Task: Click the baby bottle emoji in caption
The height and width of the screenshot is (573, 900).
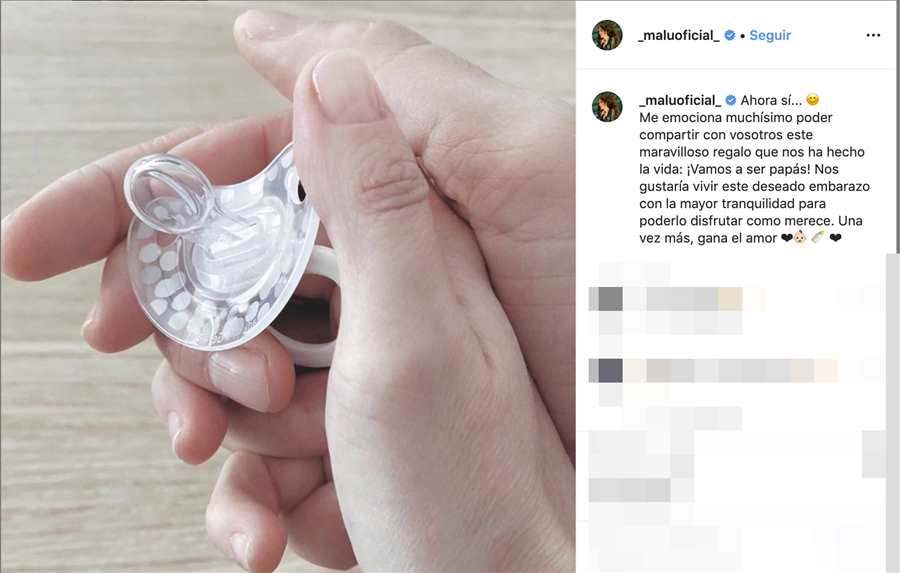Action: tap(818, 237)
